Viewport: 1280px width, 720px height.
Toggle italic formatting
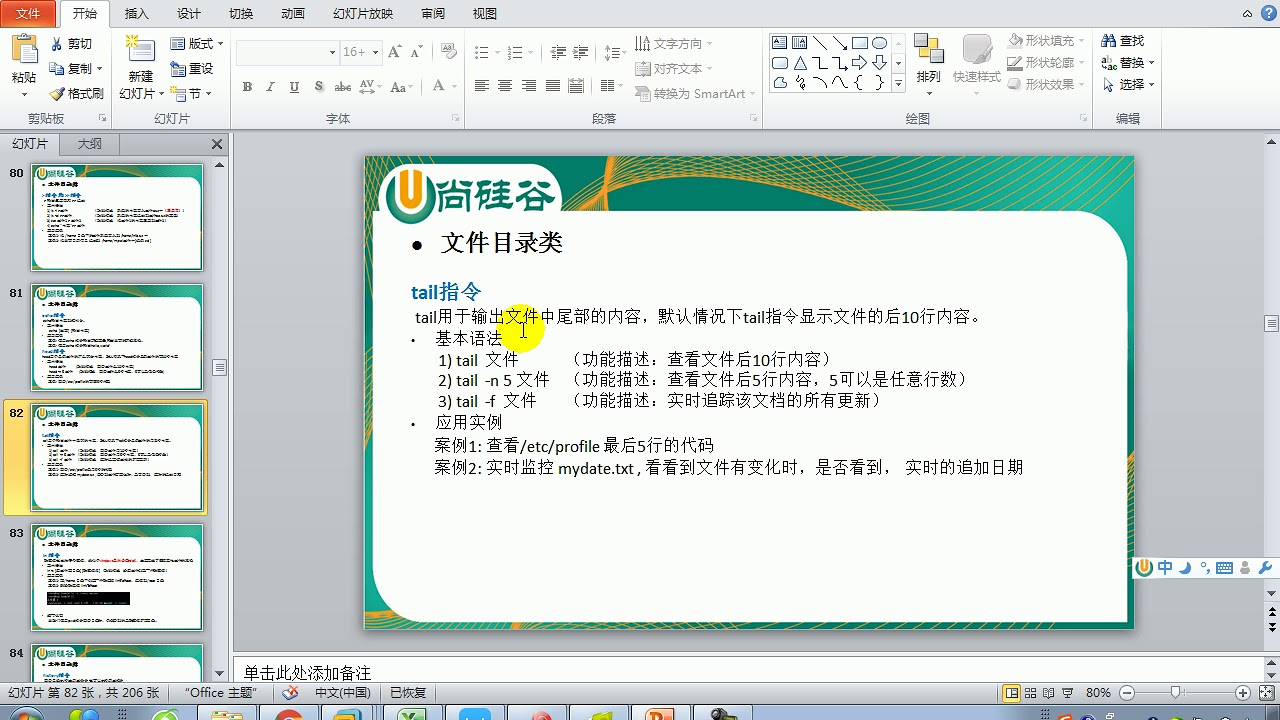coord(270,87)
